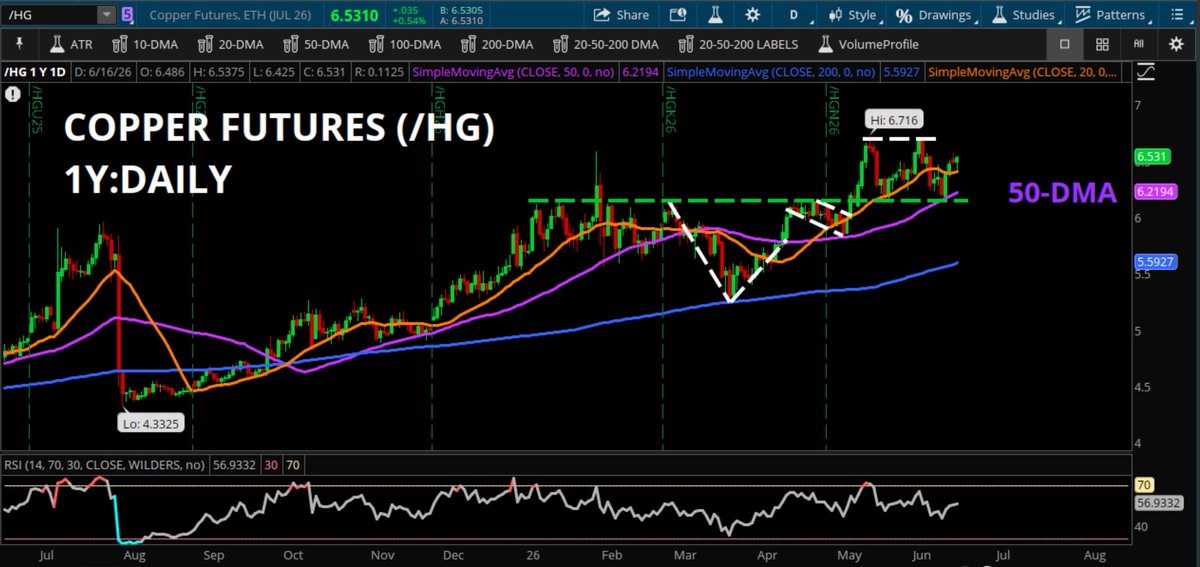Click the 6.2194 moving average value in header
Viewport: 1200px width, 567px height.
[641, 72]
